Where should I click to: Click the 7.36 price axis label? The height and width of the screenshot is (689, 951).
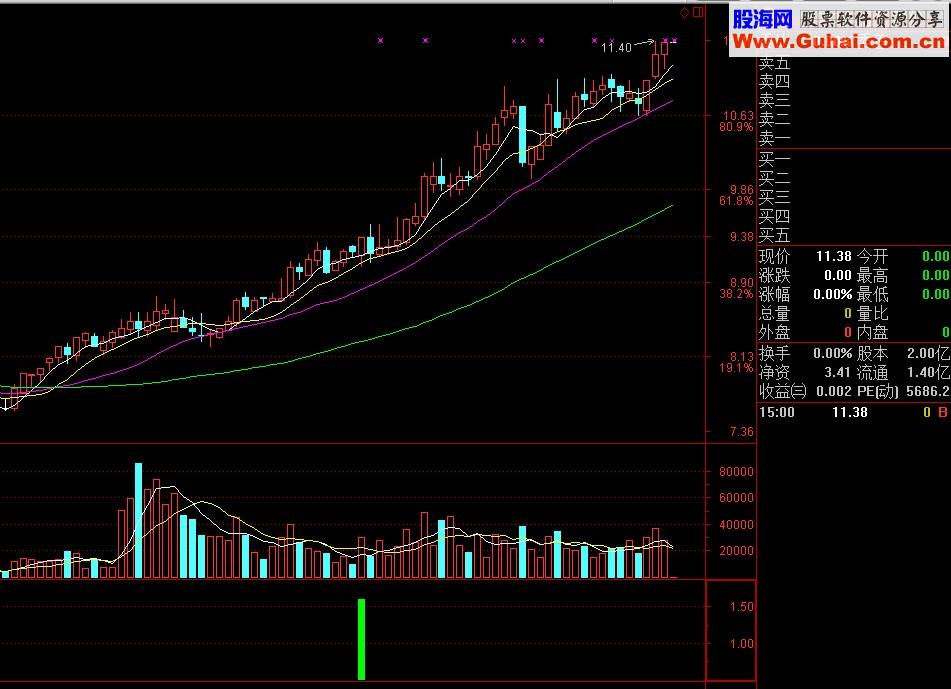742,432
